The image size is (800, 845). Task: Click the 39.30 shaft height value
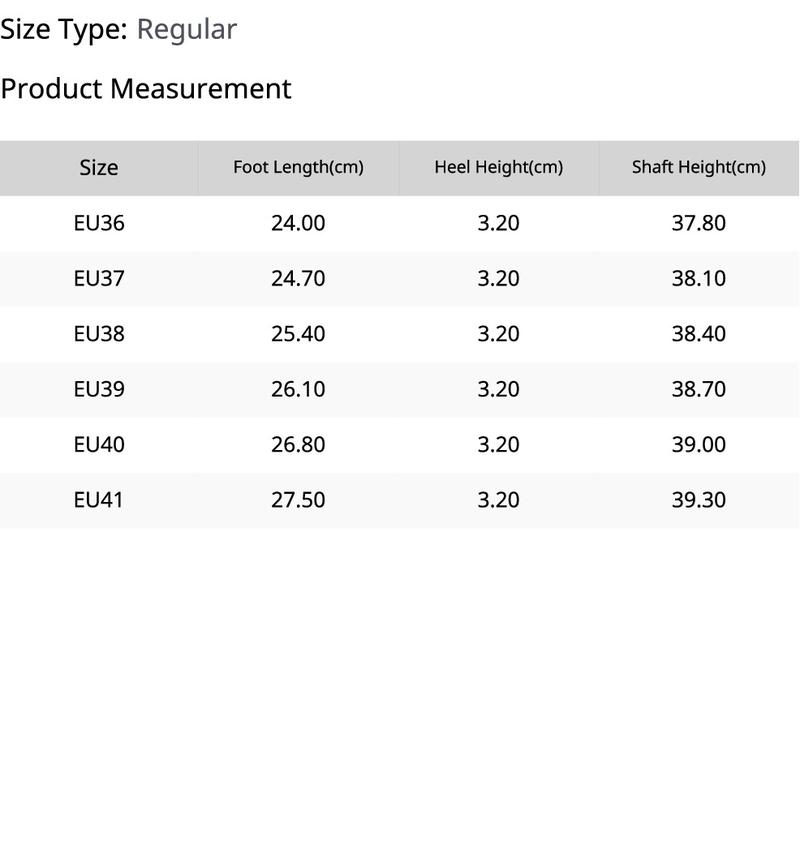[698, 500]
